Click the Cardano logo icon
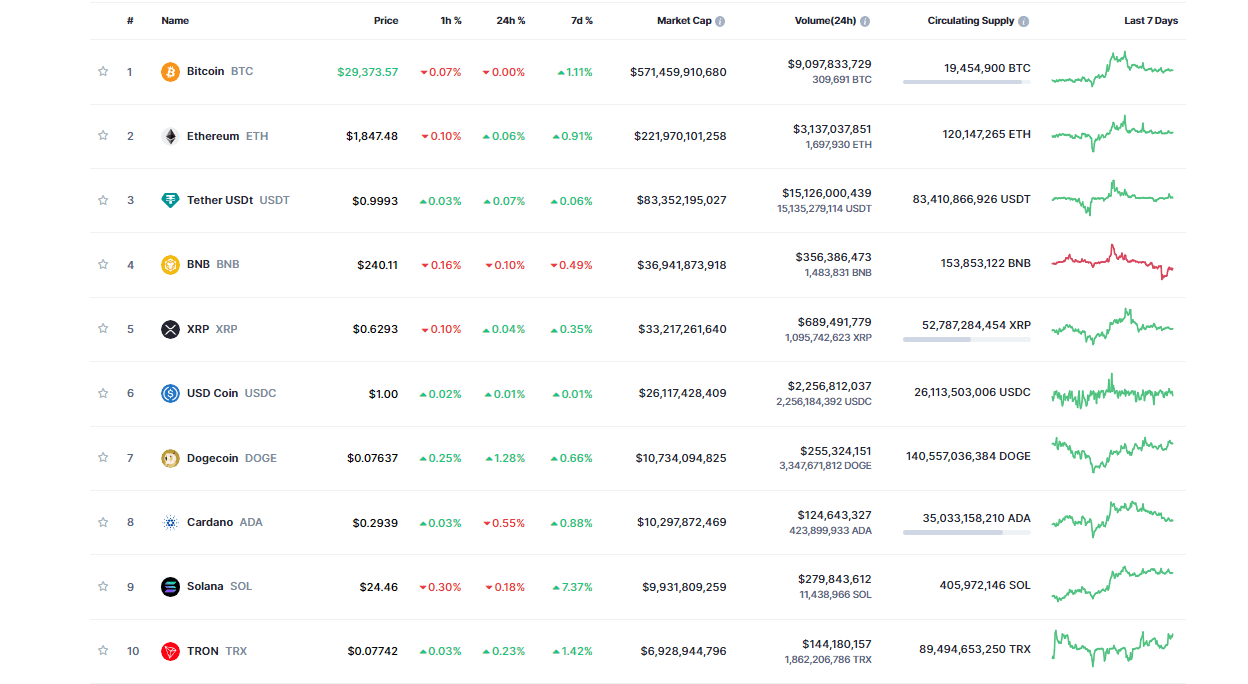Image resolution: width=1248 pixels, height=684 pixels. [170, 522]
